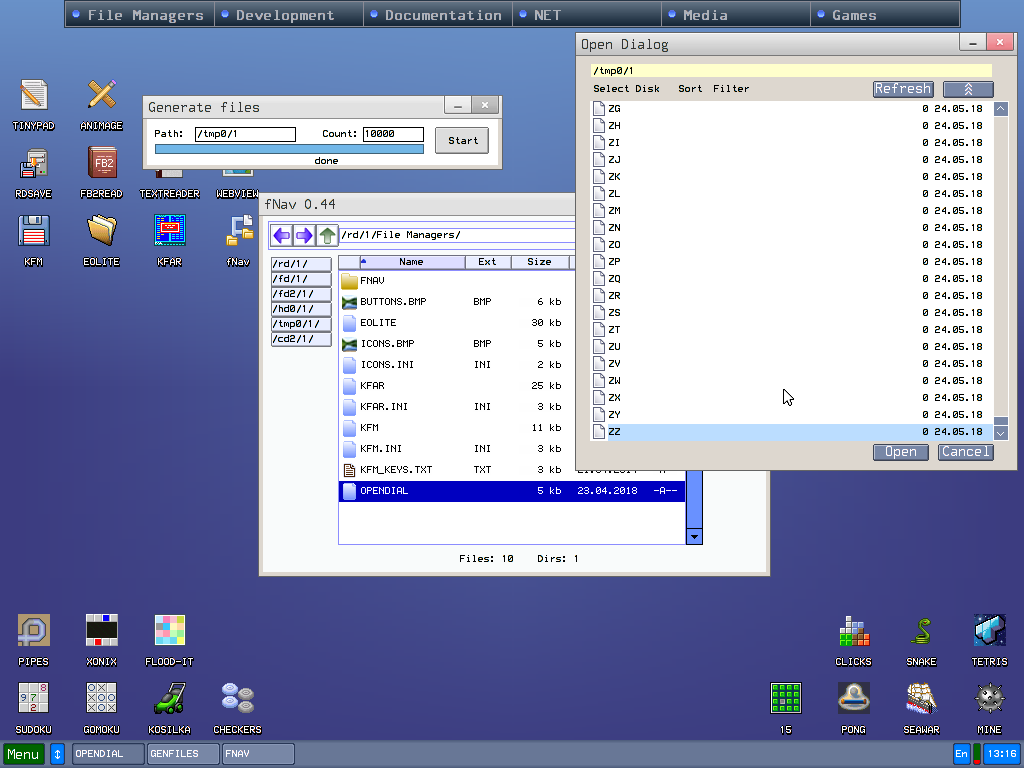Click the Refresh button in Open Dialog
1024x768 pixels.
click(903, 89)
